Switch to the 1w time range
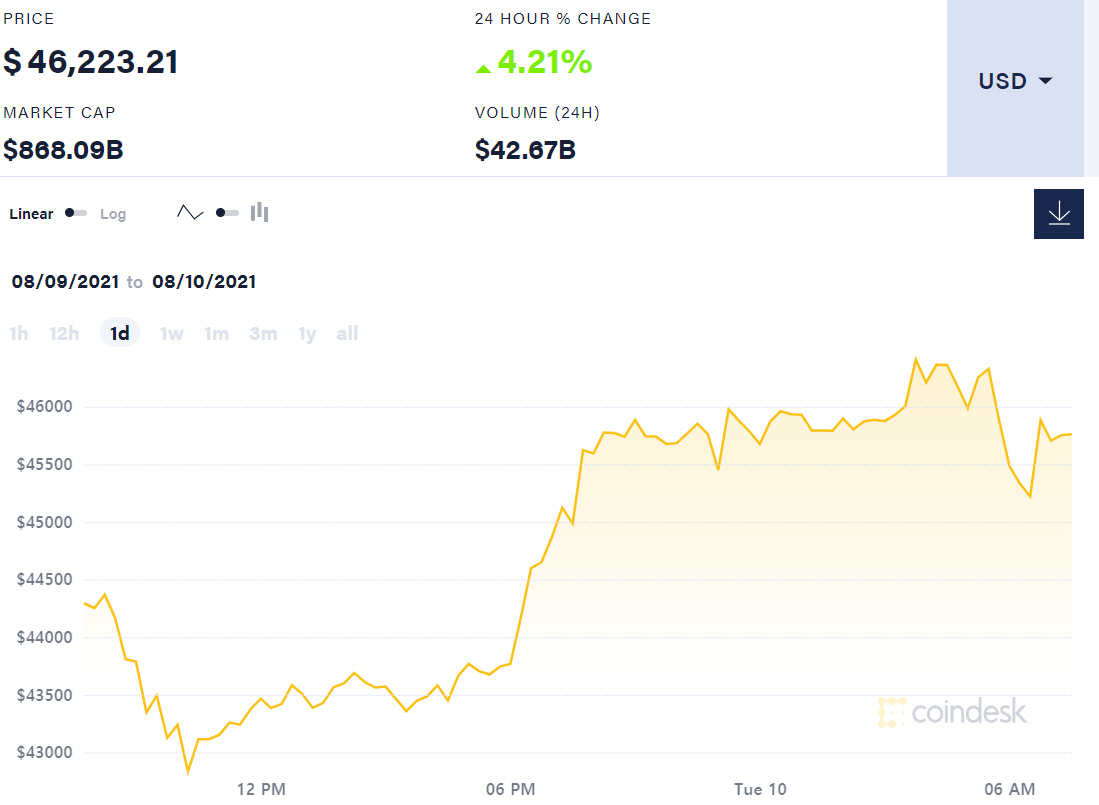The height and width of the screenshot is (805, 1099). coord(172,334)
